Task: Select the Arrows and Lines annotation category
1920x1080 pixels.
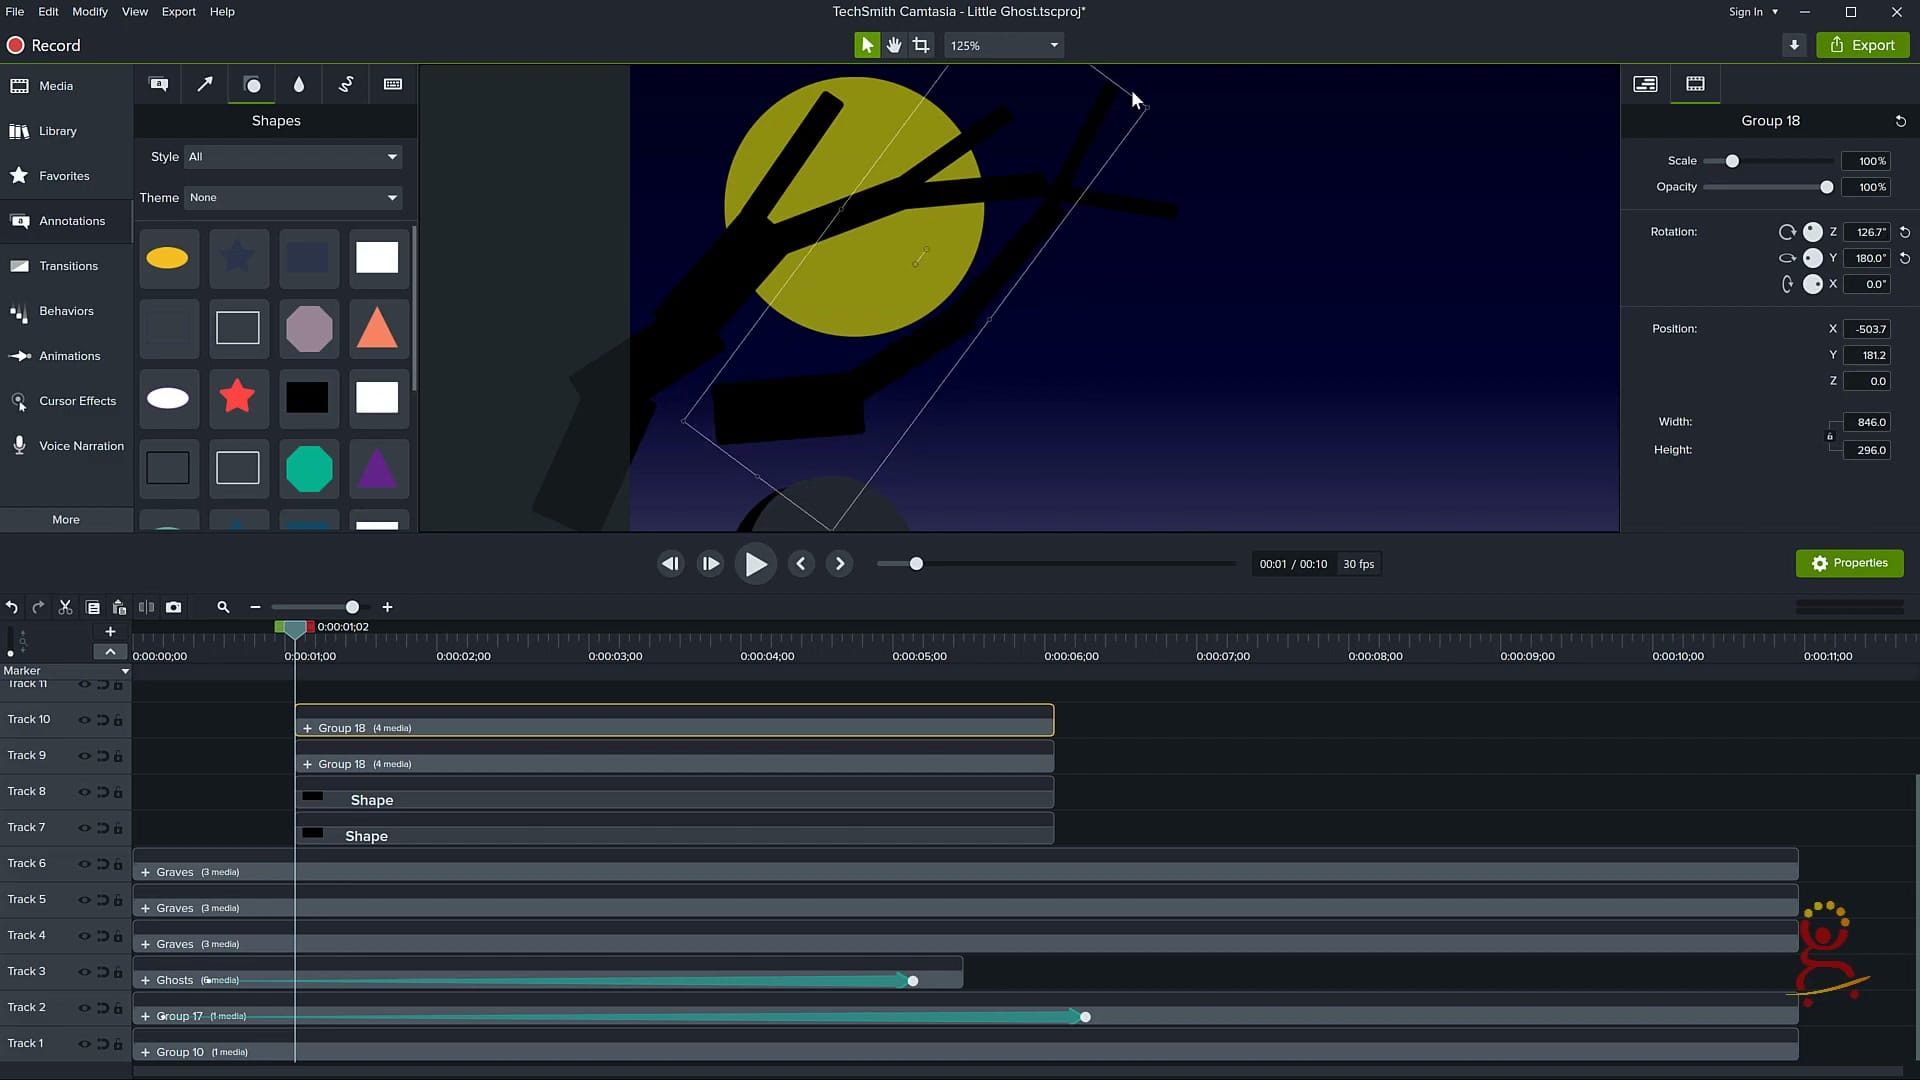Action: click(x=204, y=84)
